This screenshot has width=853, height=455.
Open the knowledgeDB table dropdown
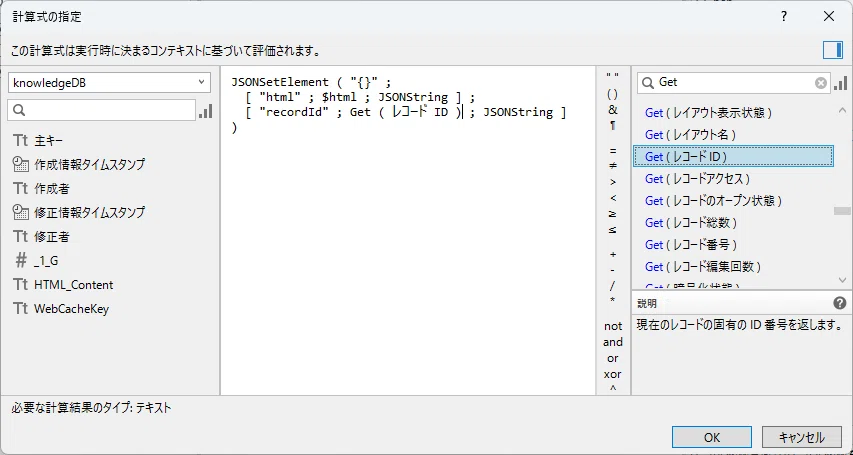tap(109, 83)
